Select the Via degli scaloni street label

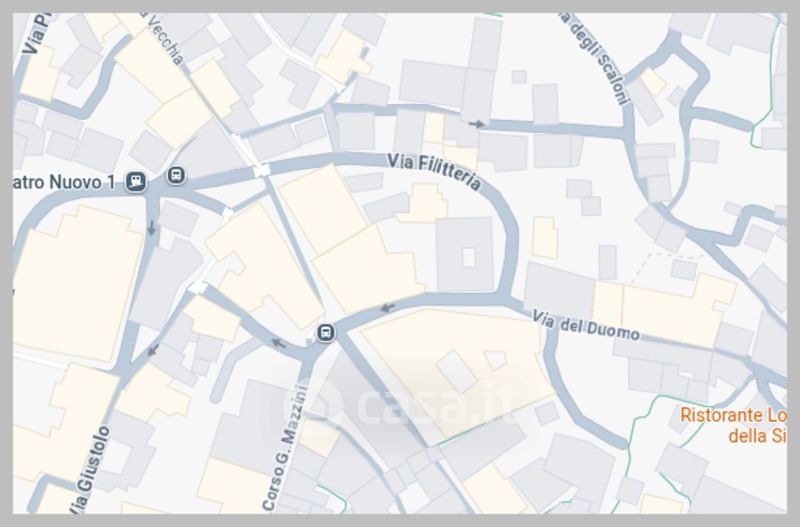pos(593,58)
